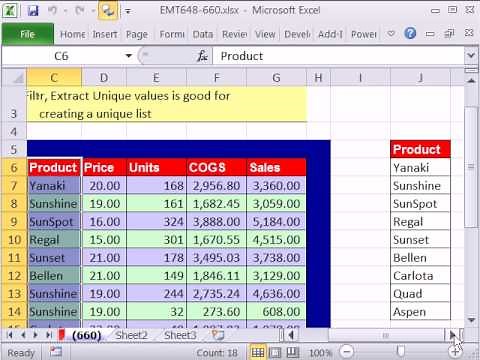The width and height of the screenshot is (480, 360).
Task: Open the View ribbon tab
Action: (265, 34)
